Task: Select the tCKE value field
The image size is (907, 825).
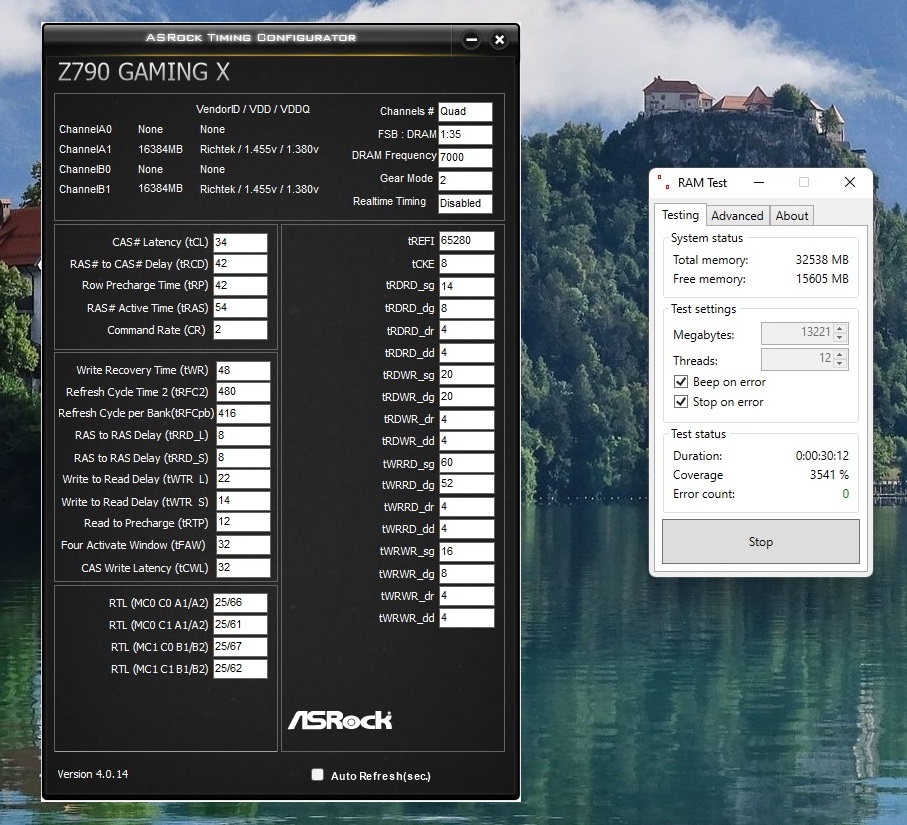Action: pyautogui.click(x=466, y=264)
